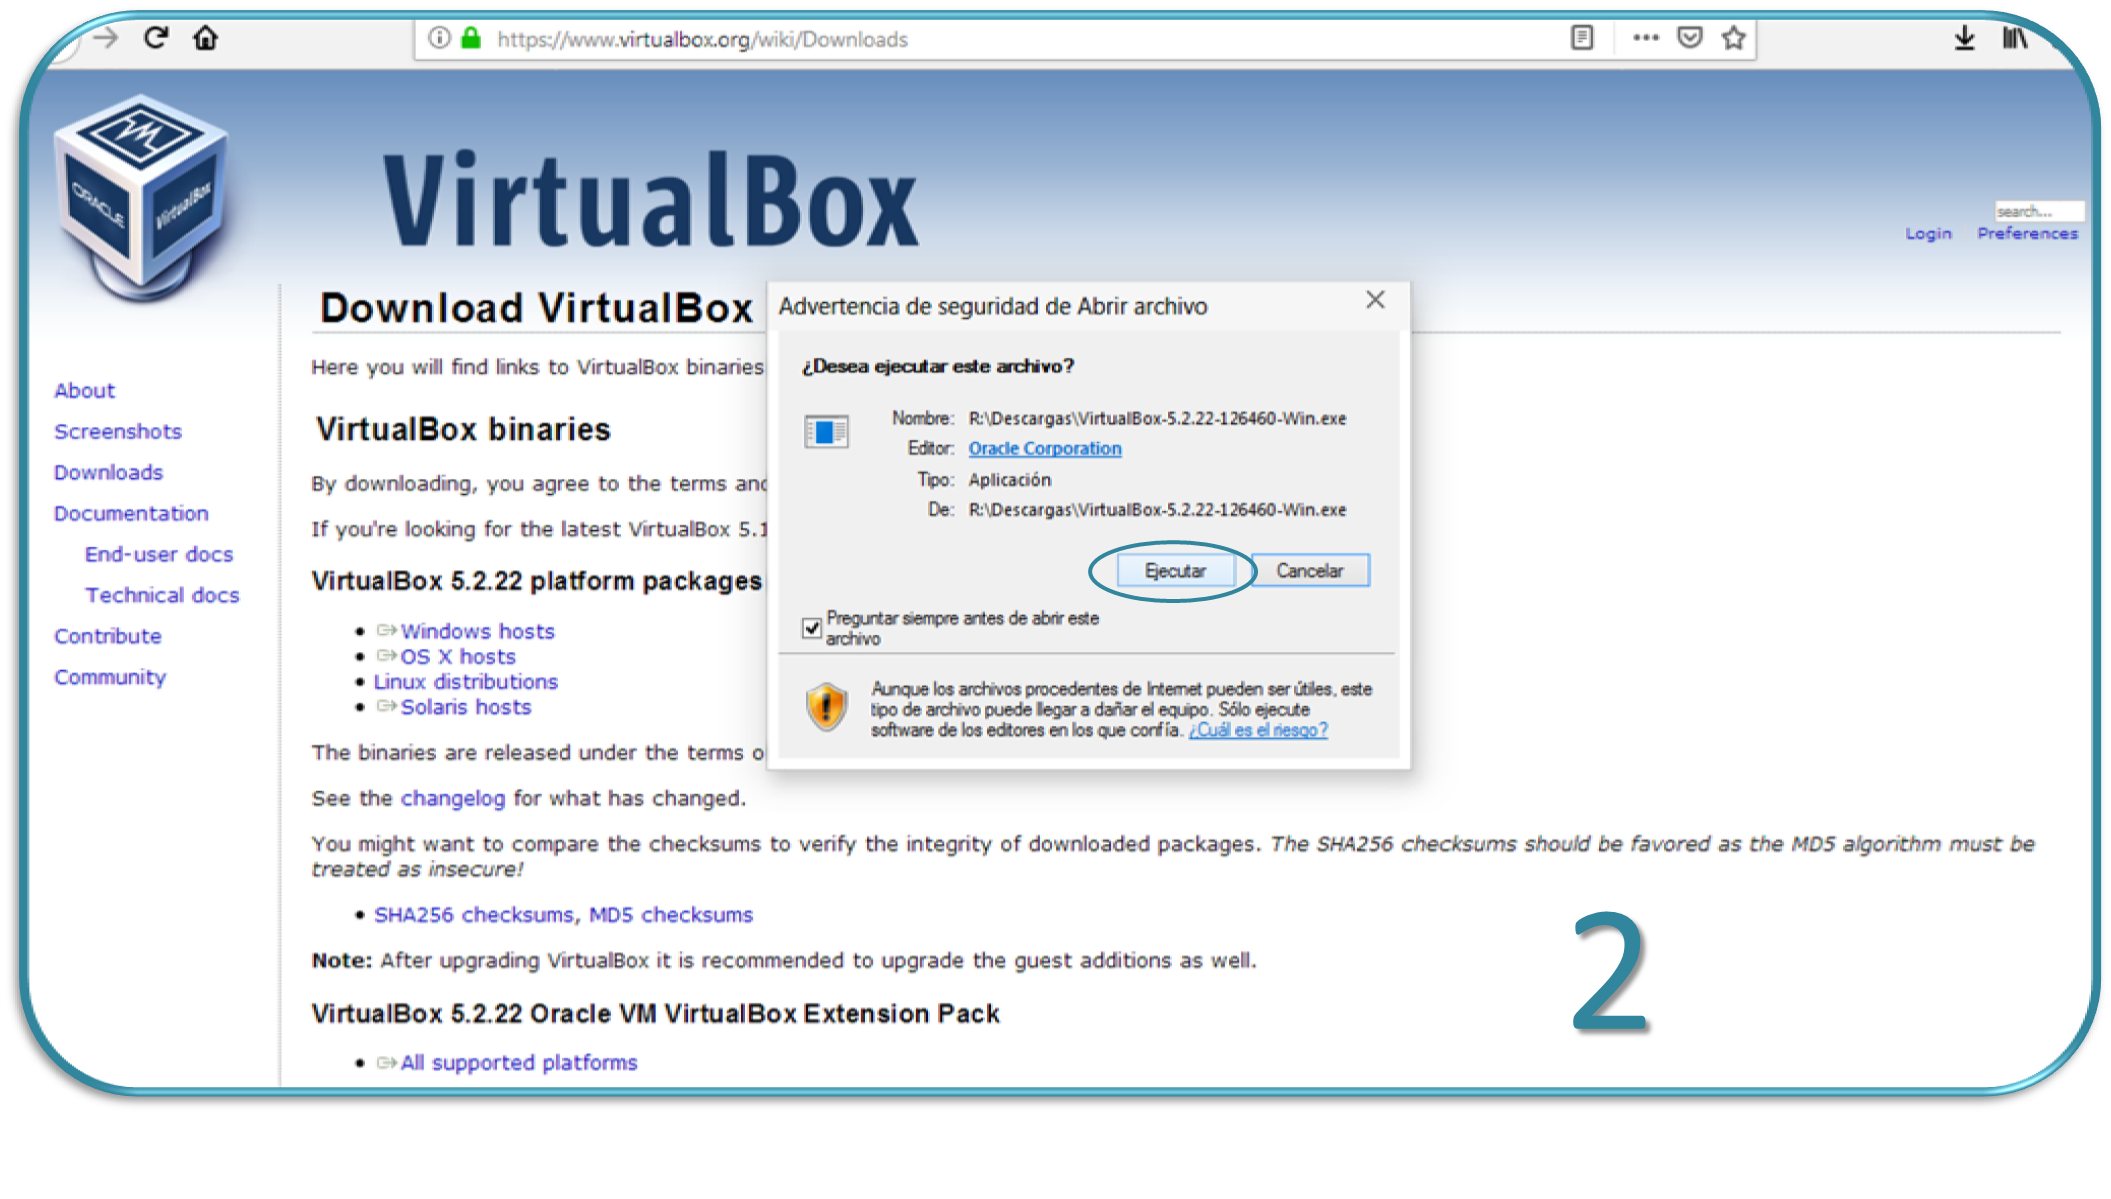Click the 'Aplicación' type value
Screen dimensions: 2111x1199
tap(1010, 480)
